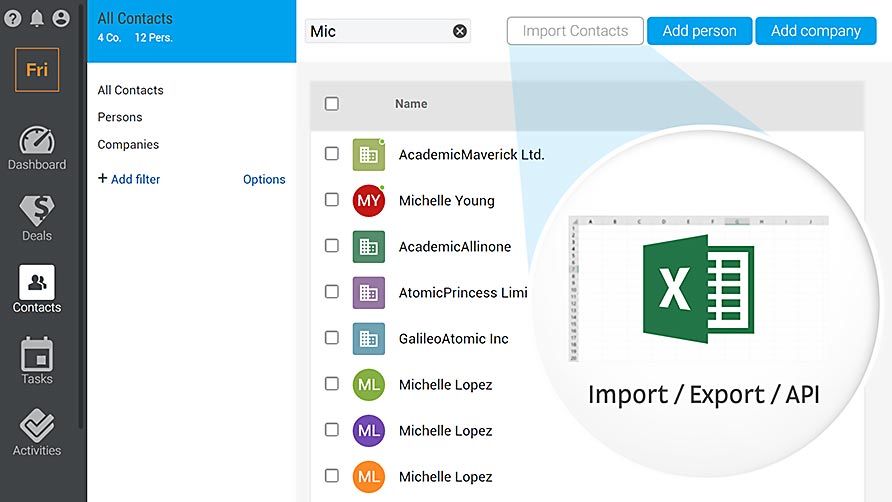This screenshot has height=502, width=892.
Task: Click the 12 Pers. count text
Action: [x=154, y=38]
